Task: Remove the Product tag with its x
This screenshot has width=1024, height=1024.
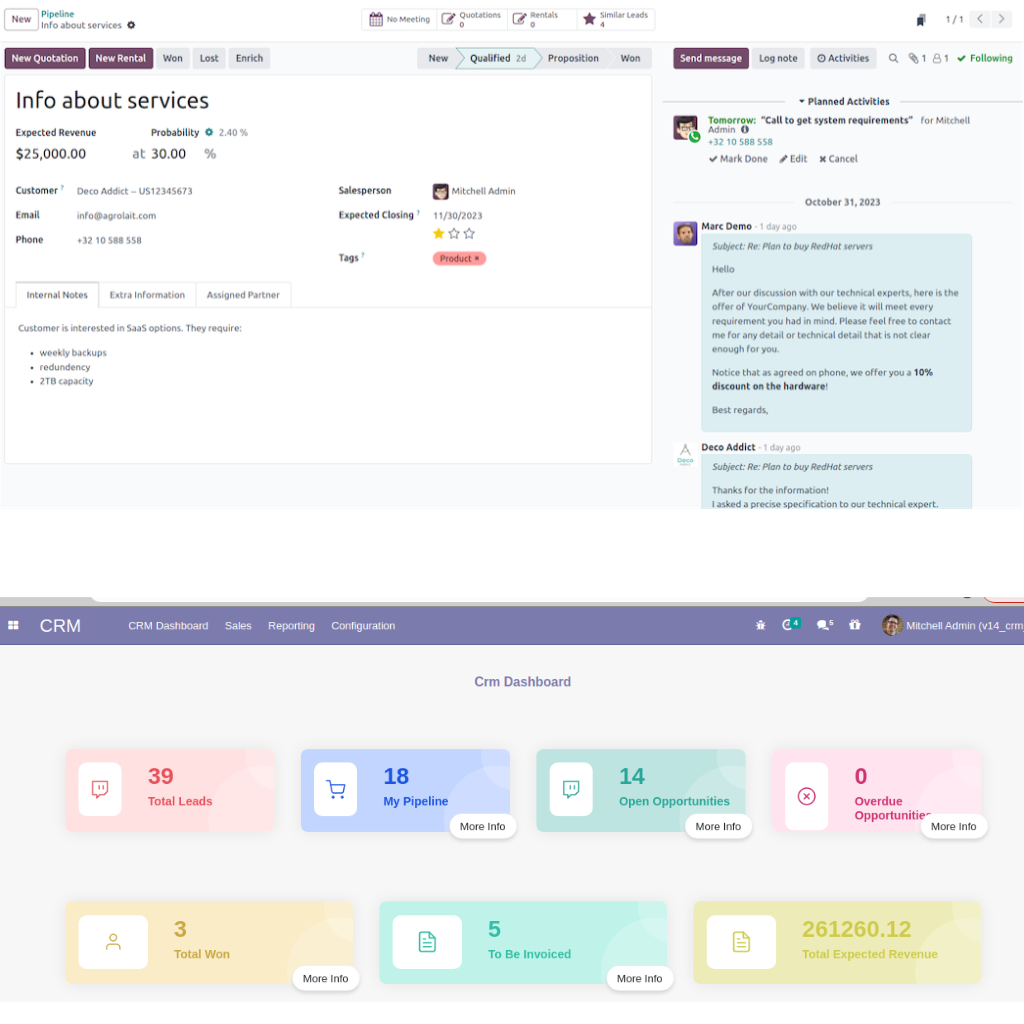Action: [477, 259]
